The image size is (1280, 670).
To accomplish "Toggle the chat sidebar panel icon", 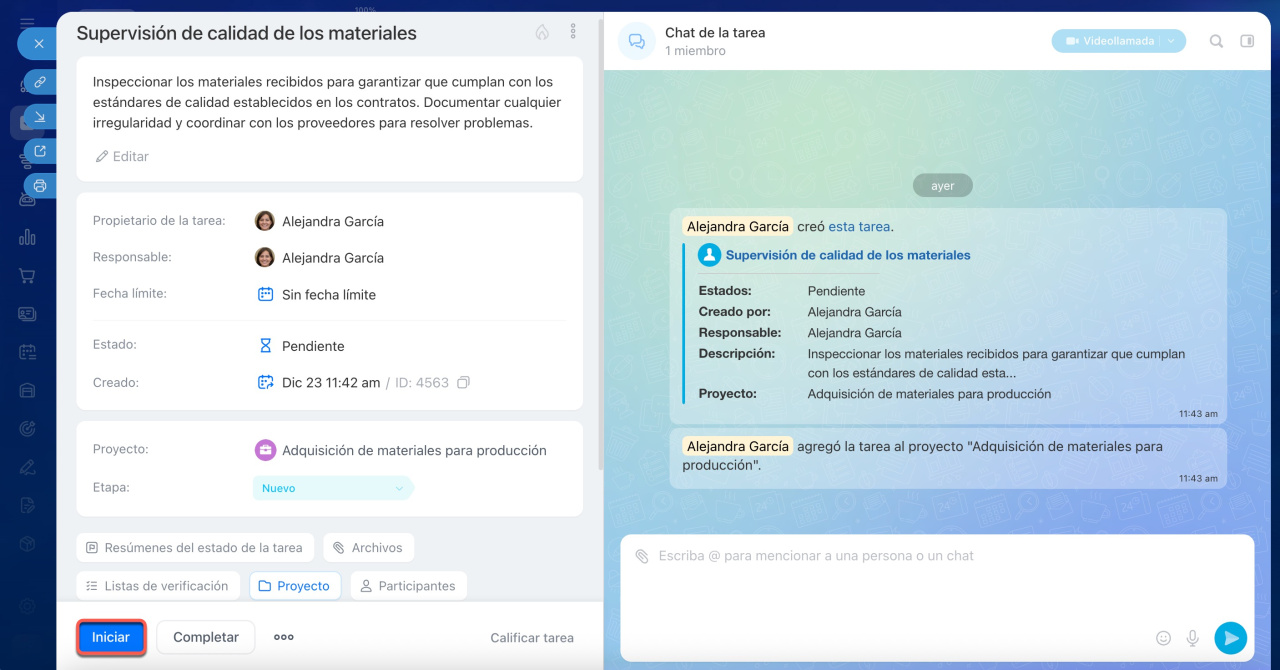I will click(x=1247, y=41).
